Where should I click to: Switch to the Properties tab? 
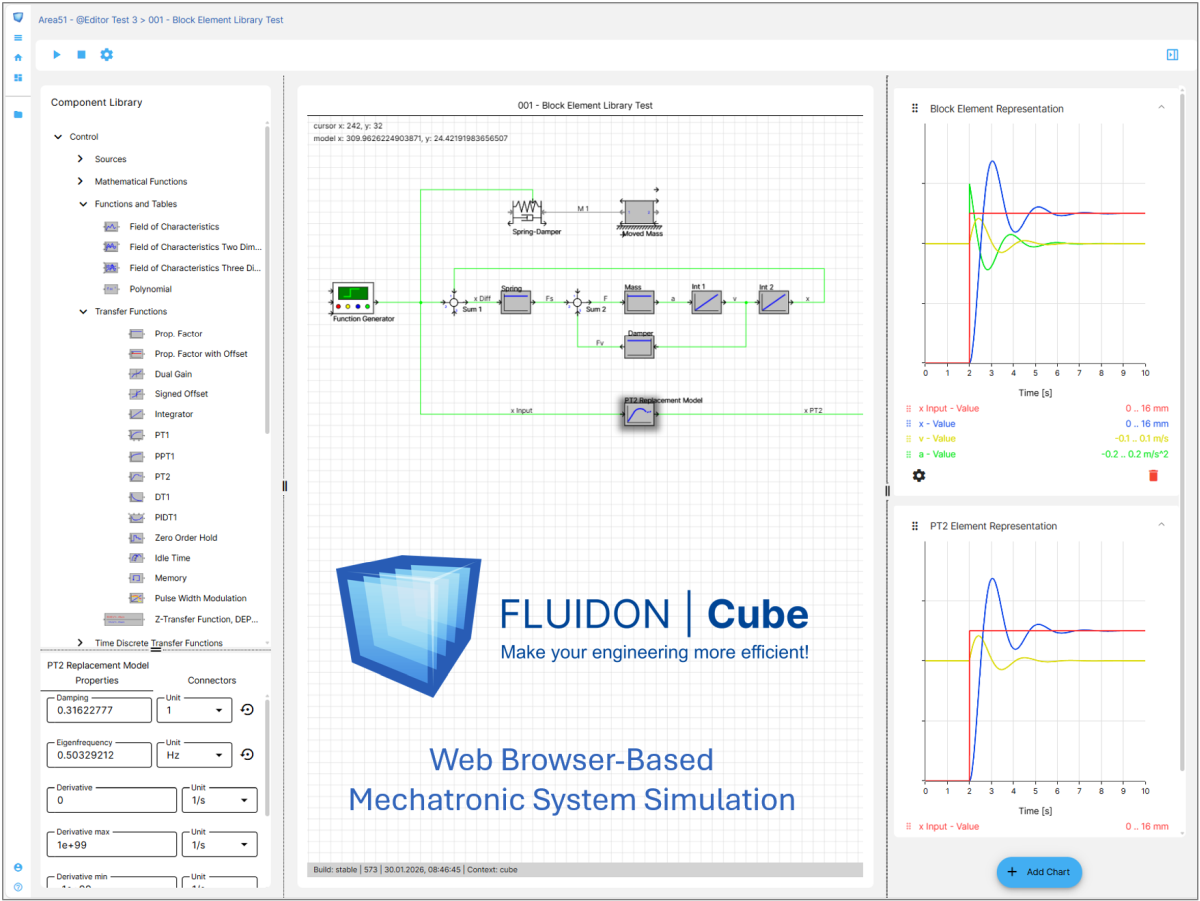pos(97,680)
